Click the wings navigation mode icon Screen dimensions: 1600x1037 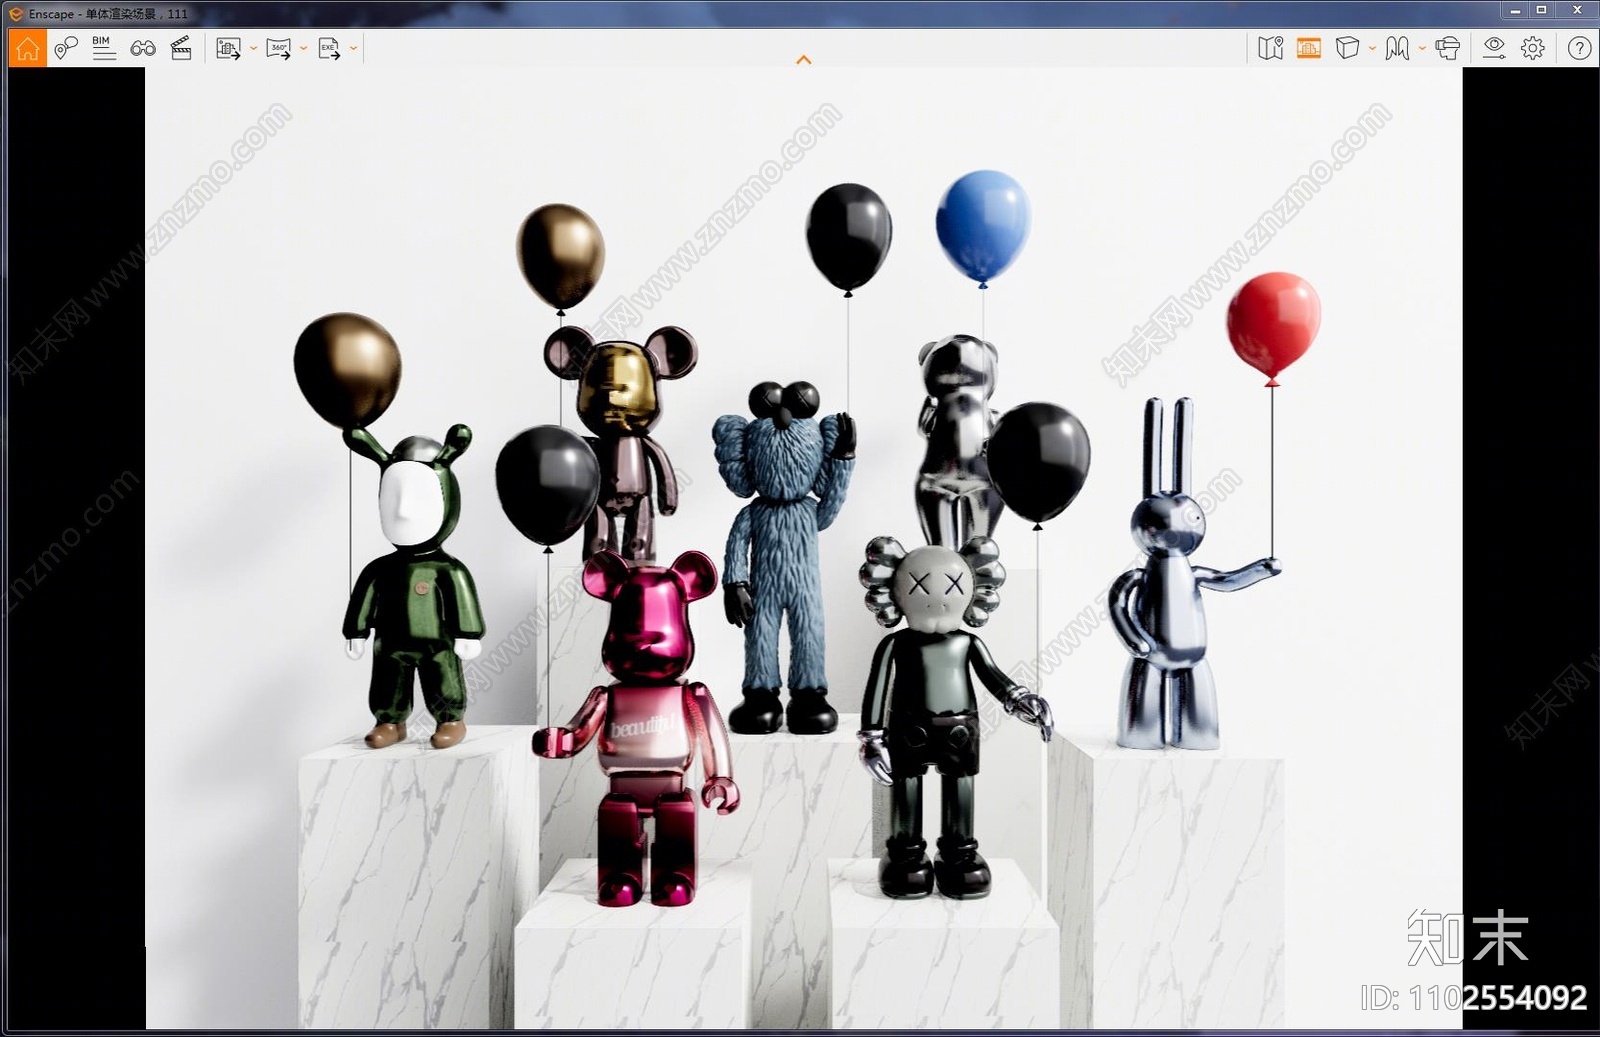pos(1397,48)
